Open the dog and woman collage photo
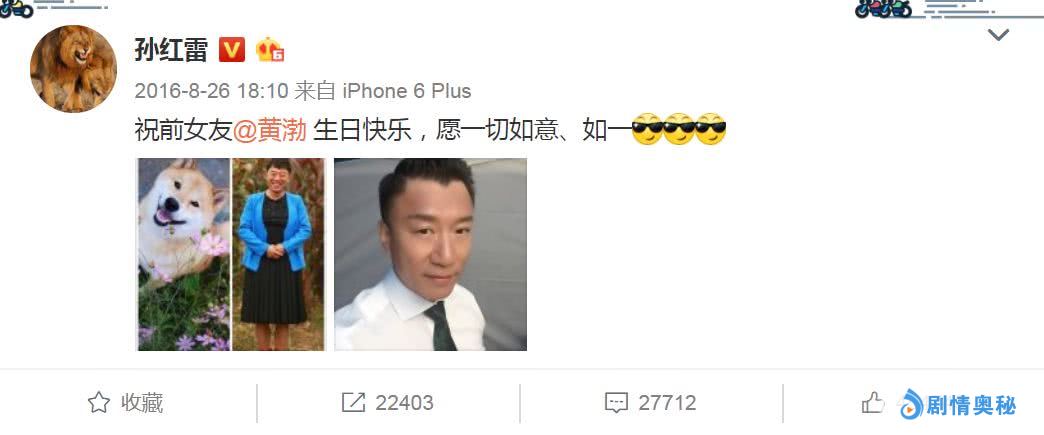Viewport: 1044px width, 435px height. [231, 254]
